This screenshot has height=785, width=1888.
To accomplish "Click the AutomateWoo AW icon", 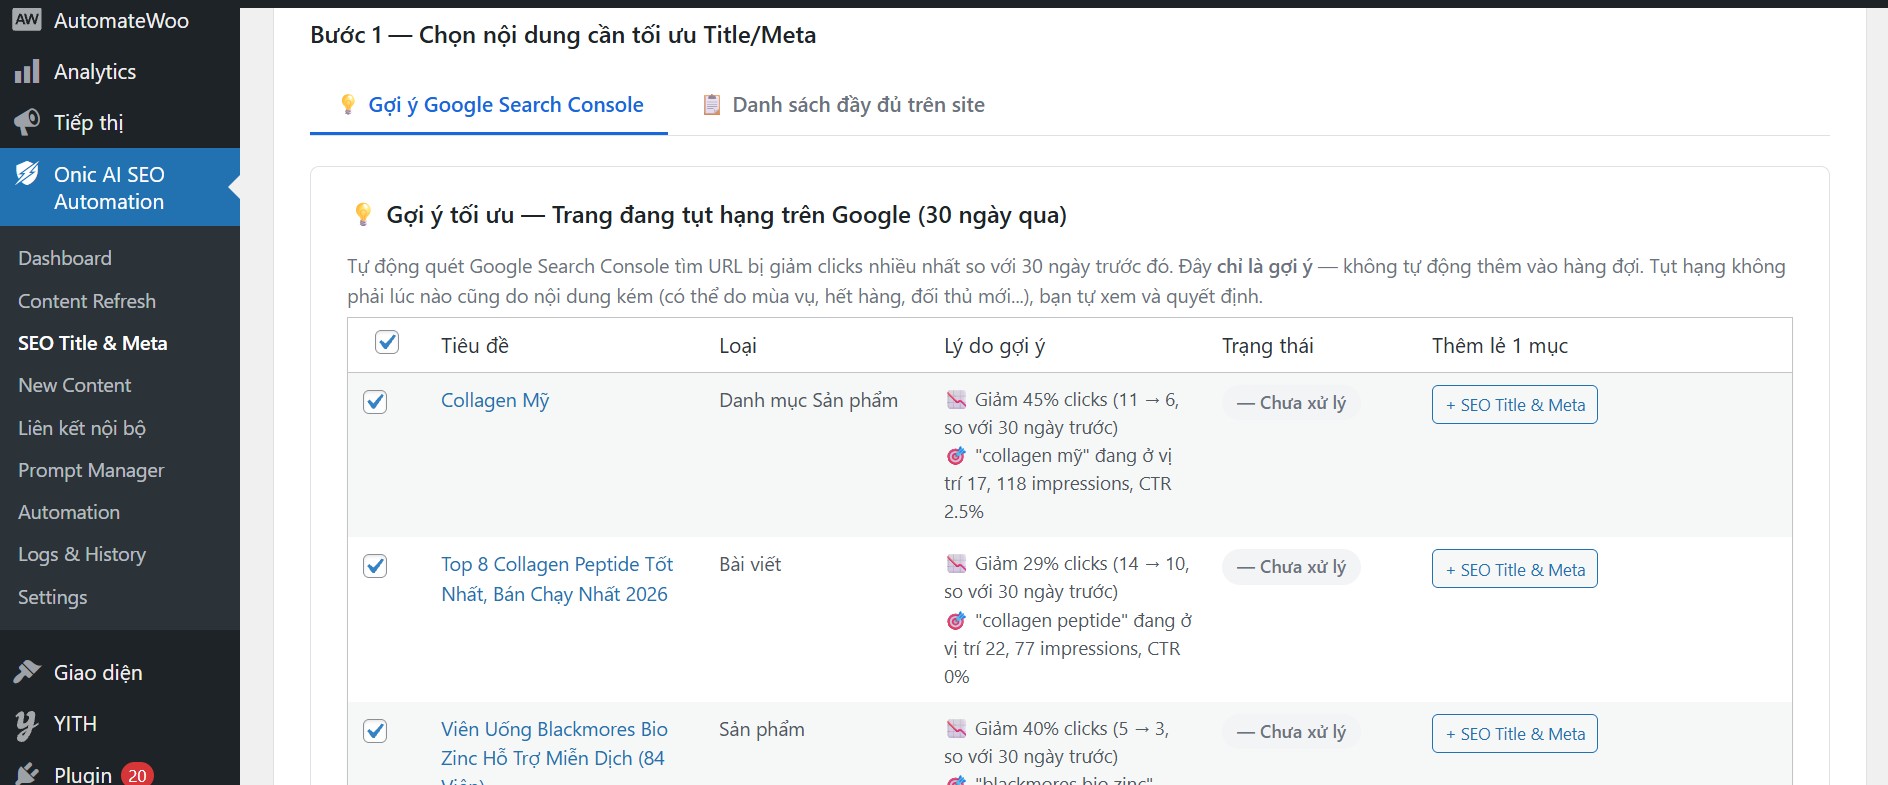I will point(27,20).
